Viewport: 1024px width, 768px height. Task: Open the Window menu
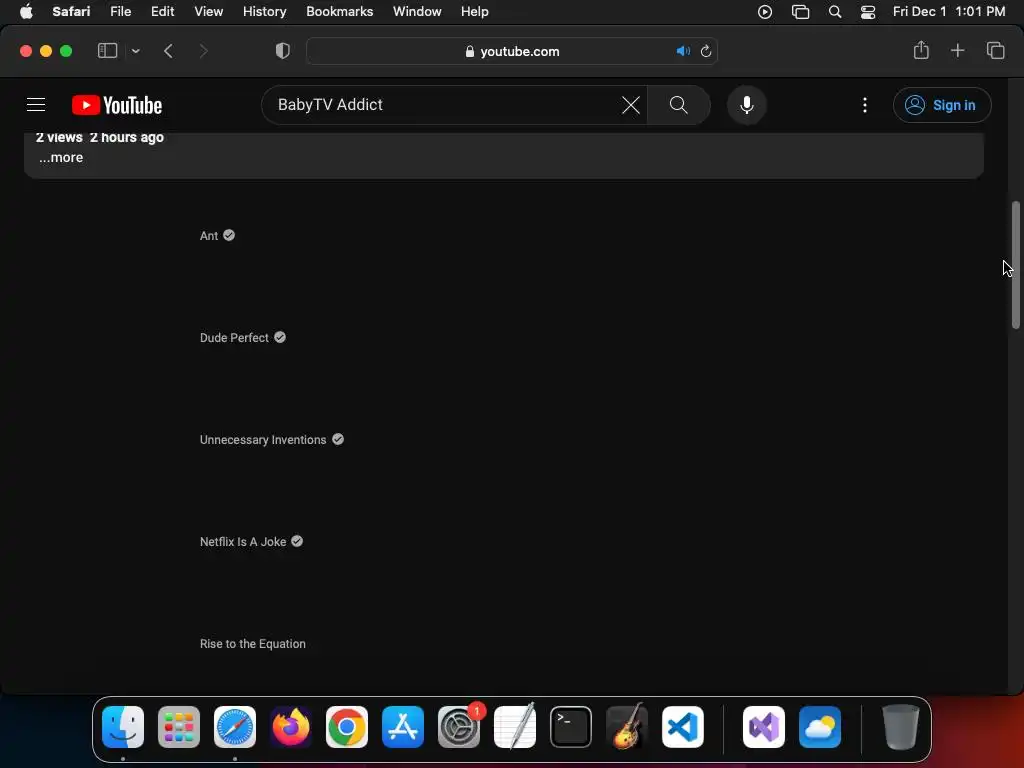click(x=417, y=12)
